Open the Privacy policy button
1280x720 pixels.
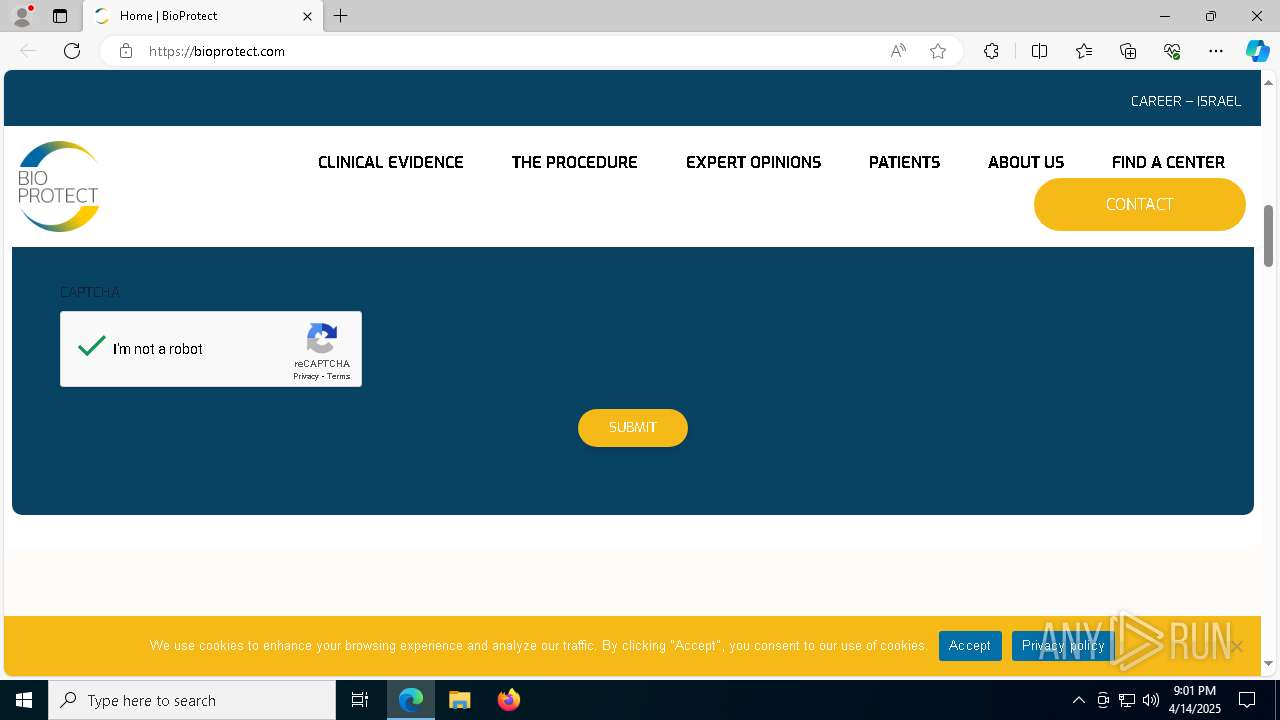pos(1063,646)
